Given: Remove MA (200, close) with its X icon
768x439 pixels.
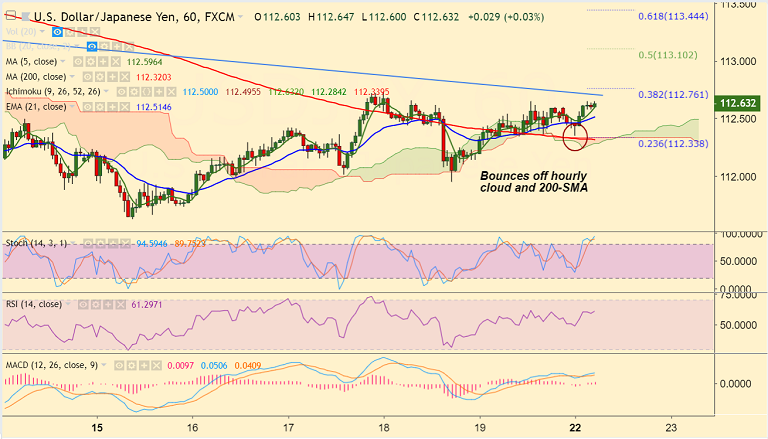Looking at the screenshot, I should tap(125, 77).
